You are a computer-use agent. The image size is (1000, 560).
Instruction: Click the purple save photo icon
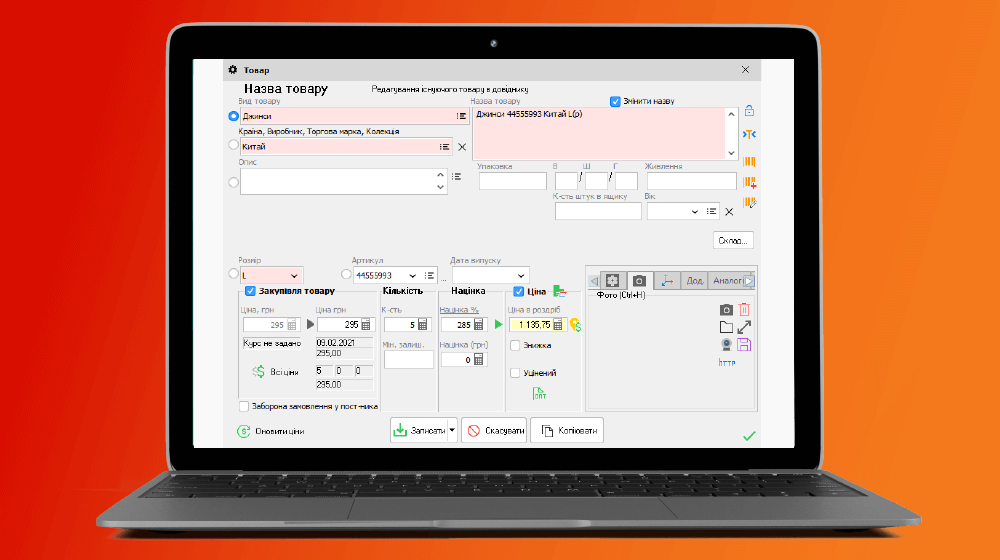click(x=744, y=344)
